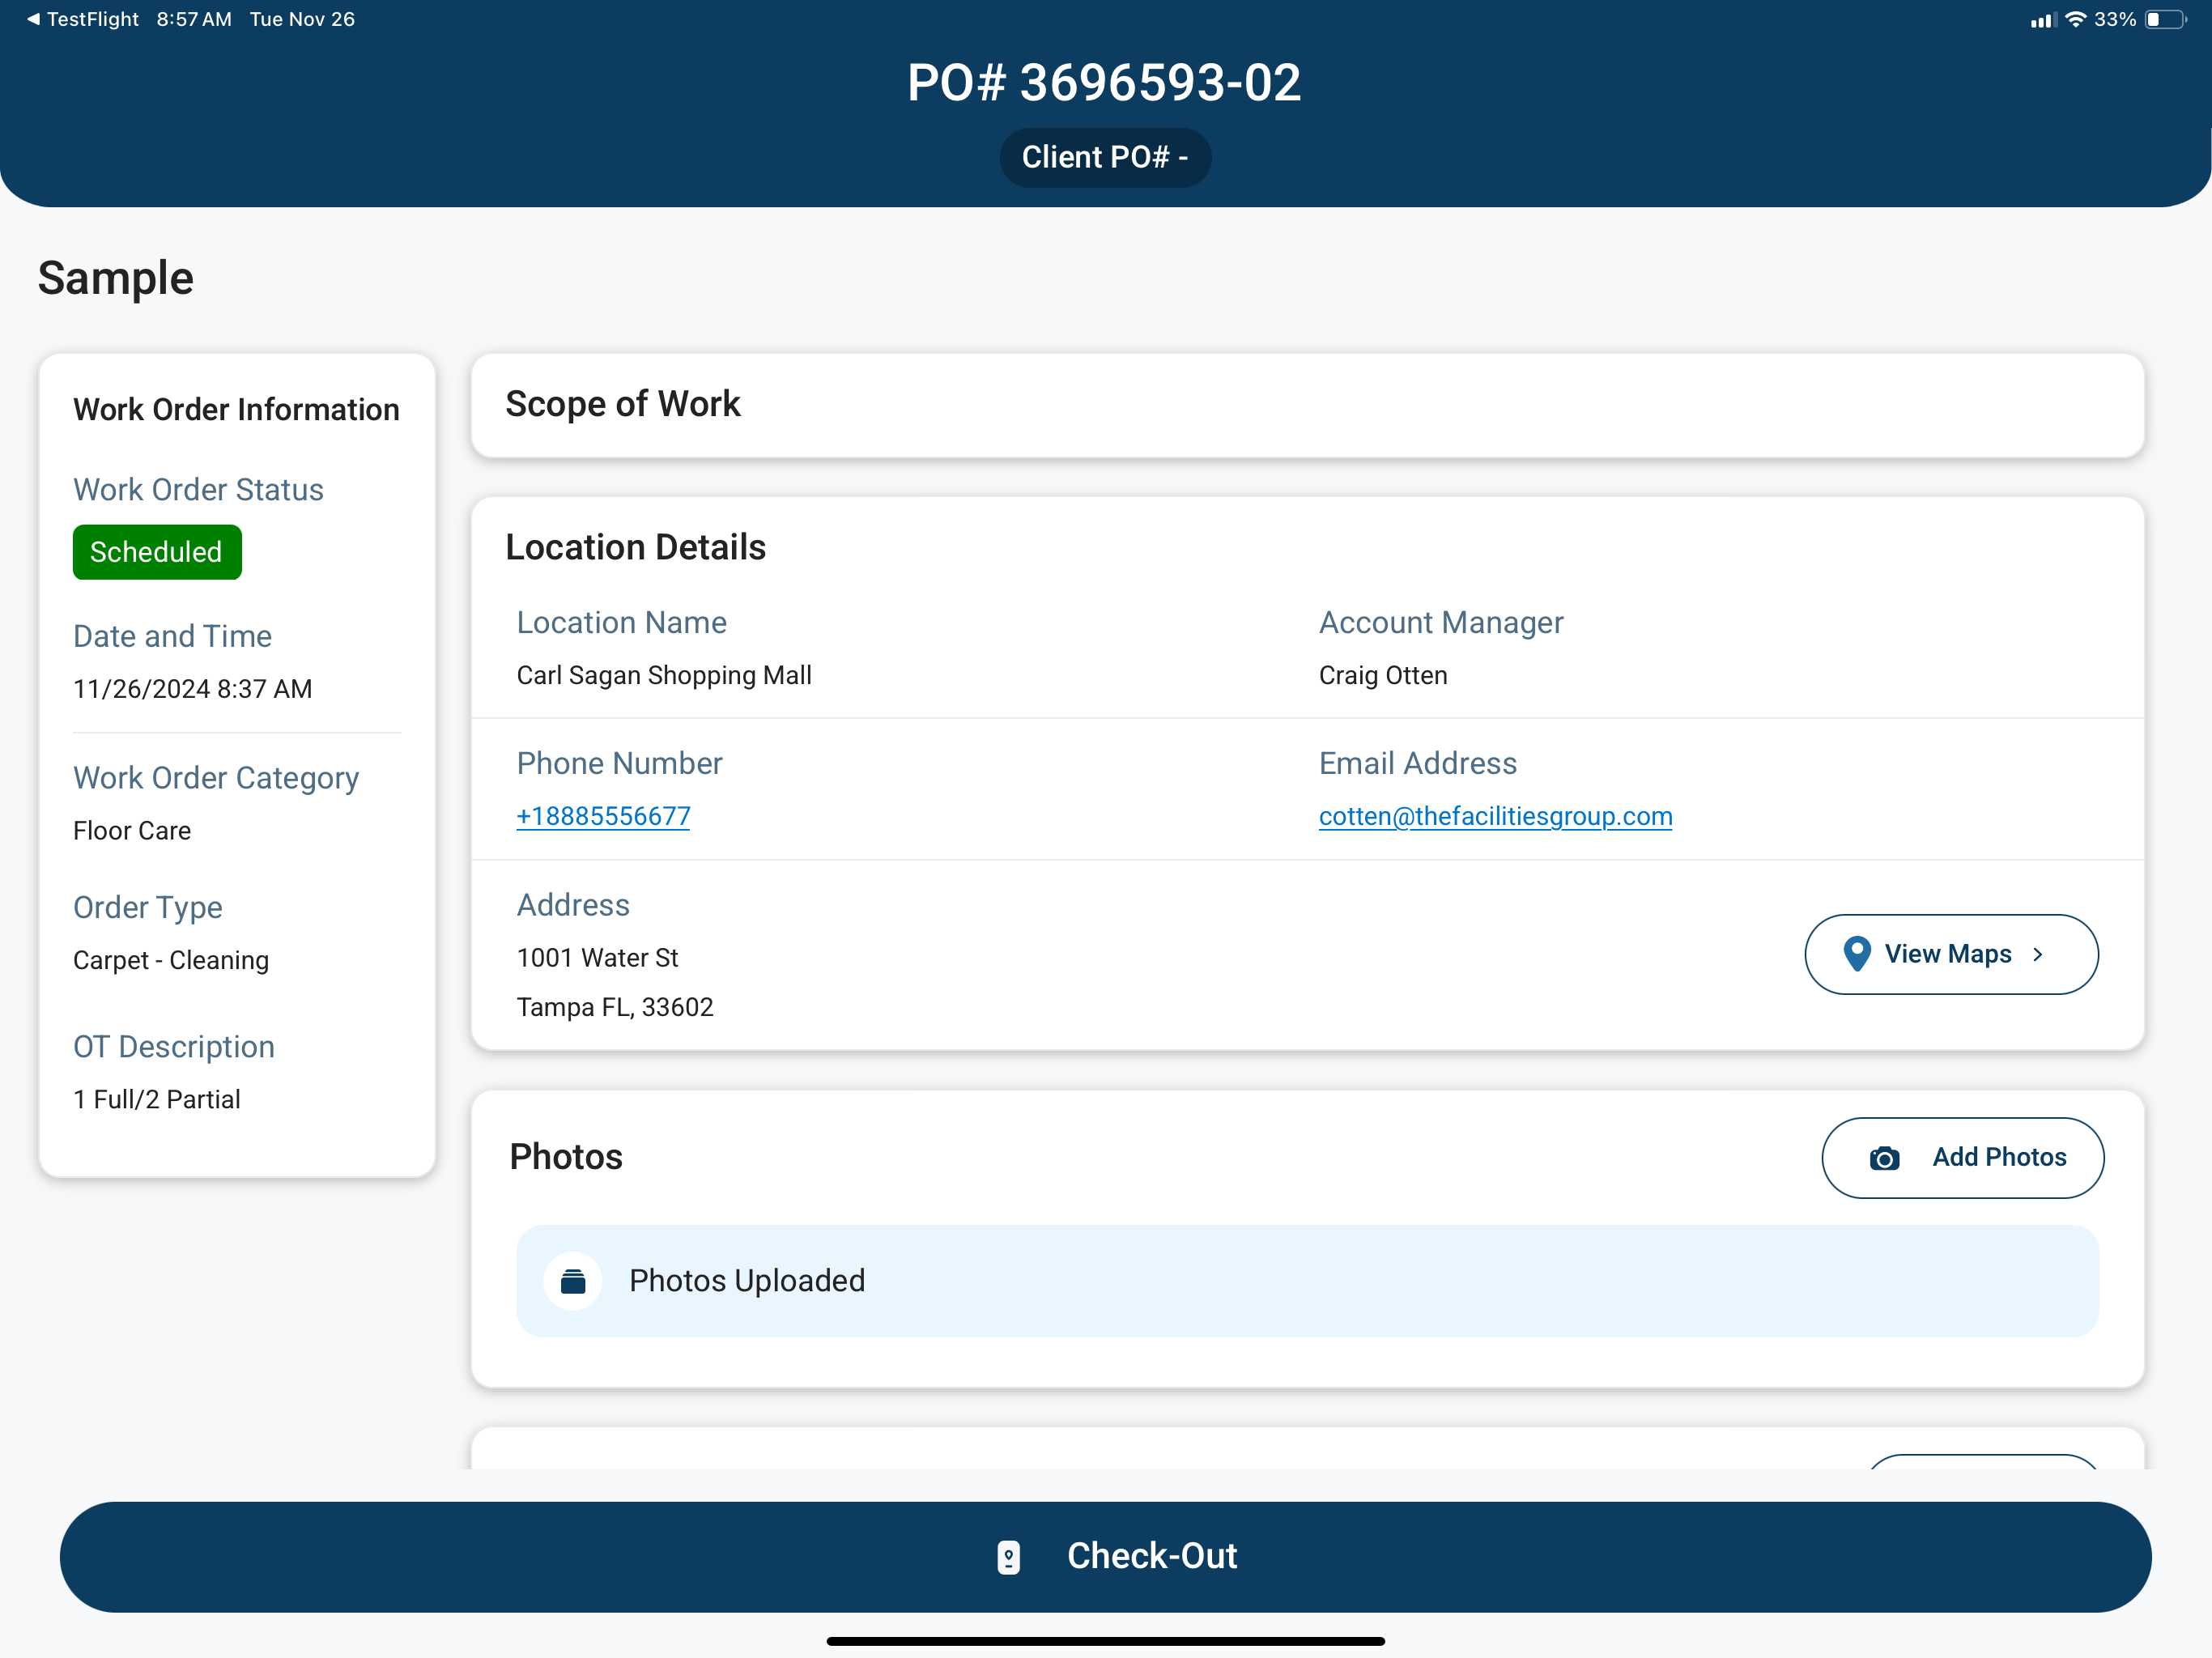Open the View Maps button
This screenshot has width=2212, height=1658.
click(1951, 954)
